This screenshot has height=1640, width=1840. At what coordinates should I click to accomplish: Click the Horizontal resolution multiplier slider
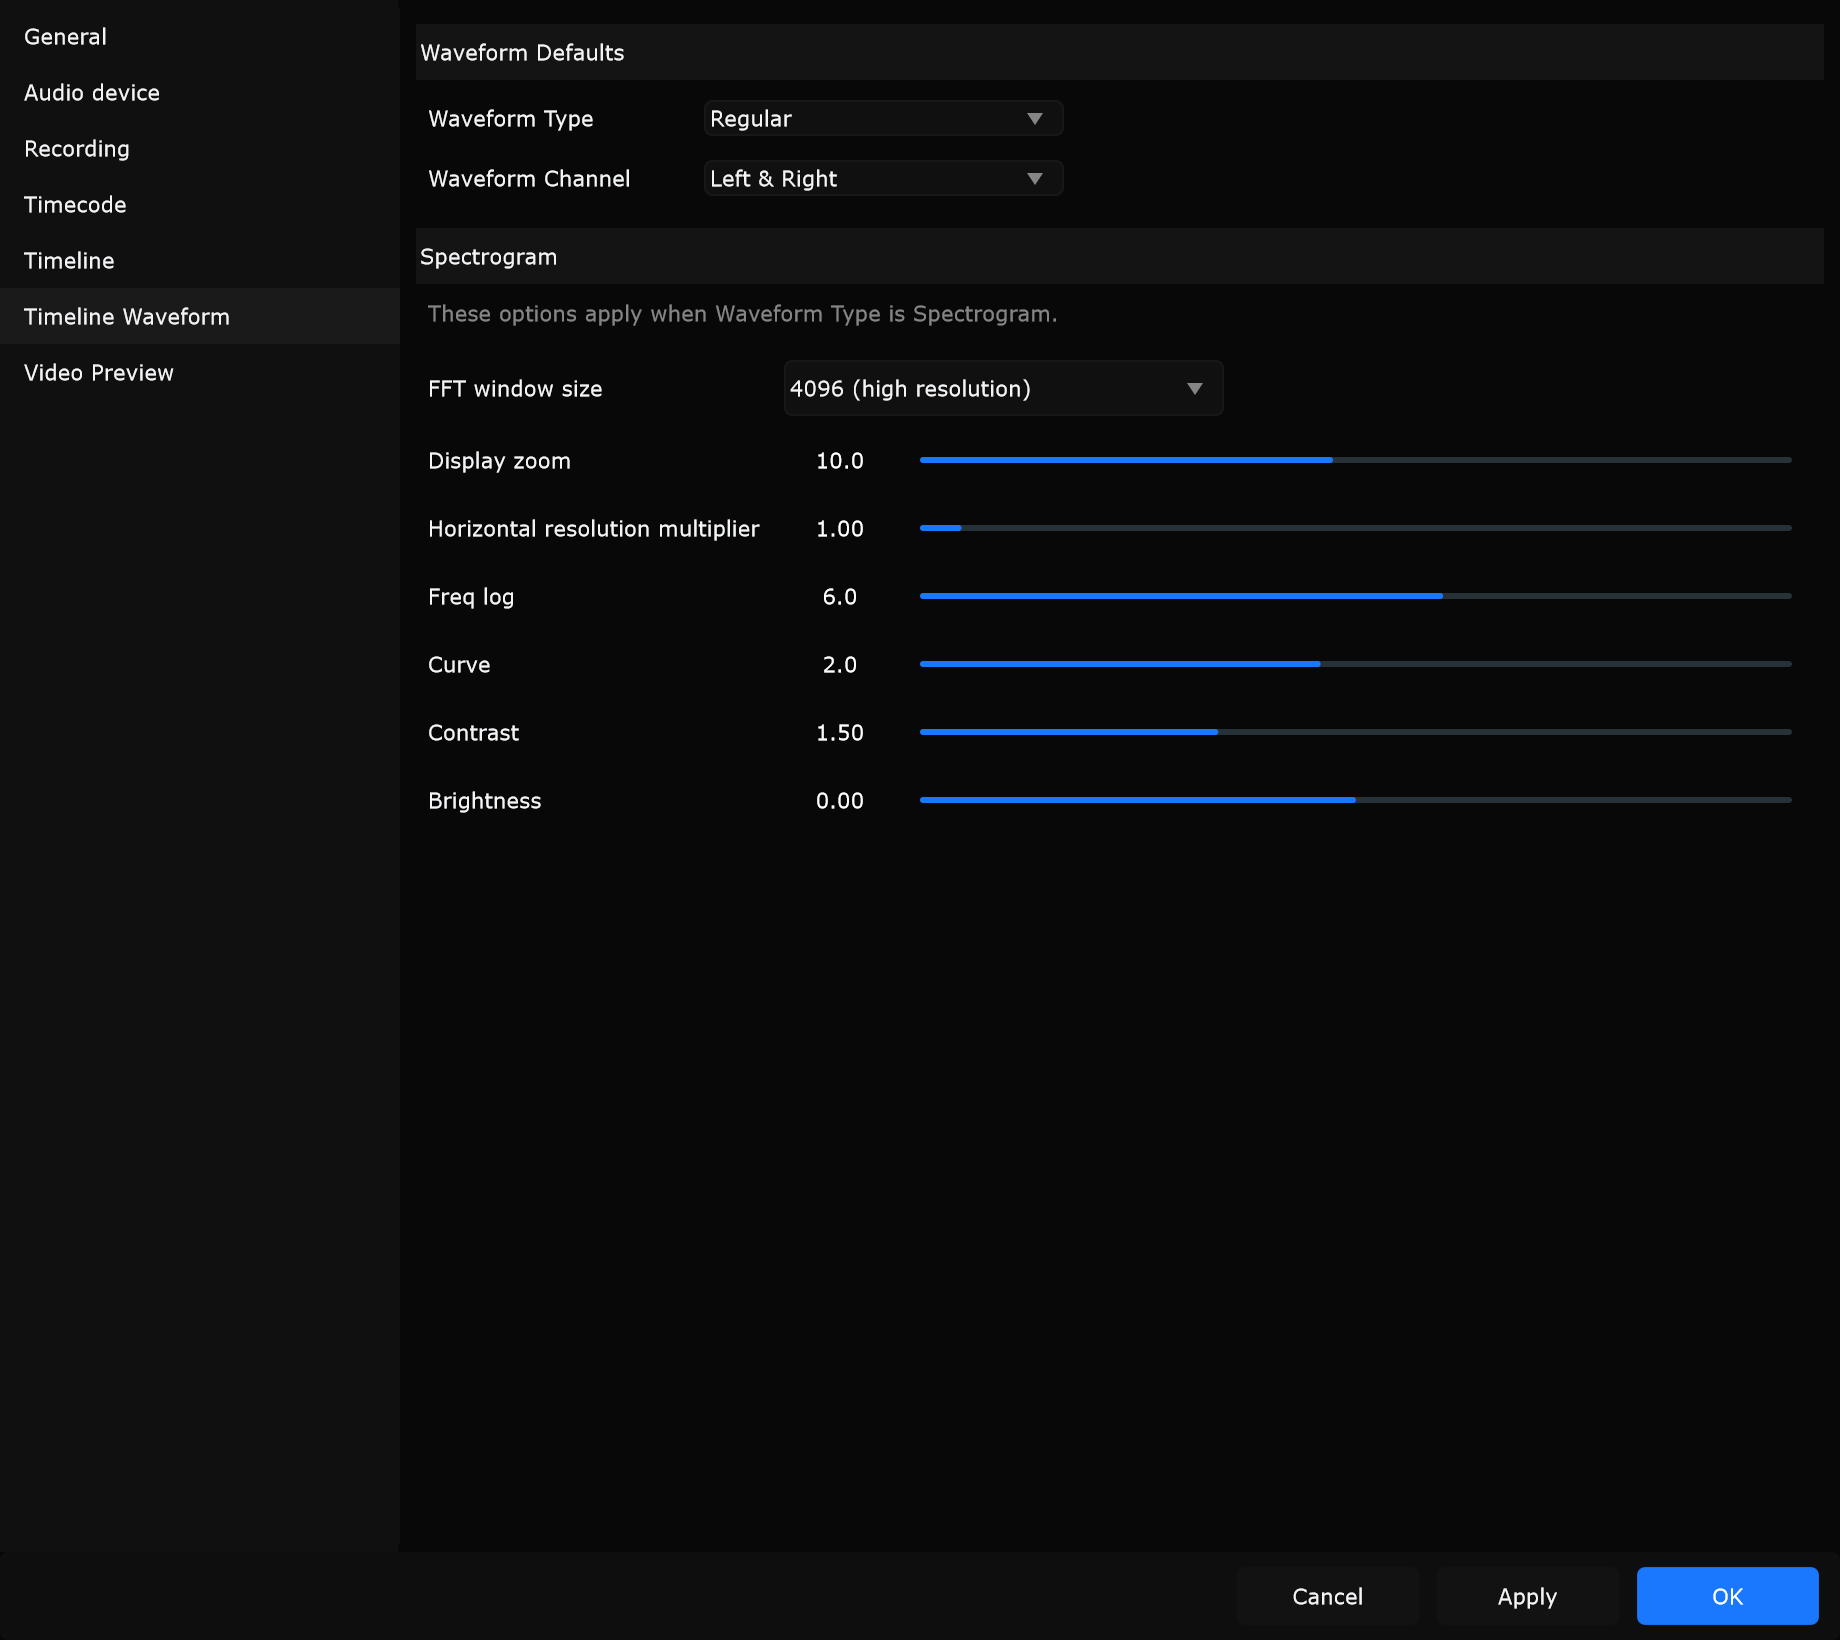pos(1355,528)
